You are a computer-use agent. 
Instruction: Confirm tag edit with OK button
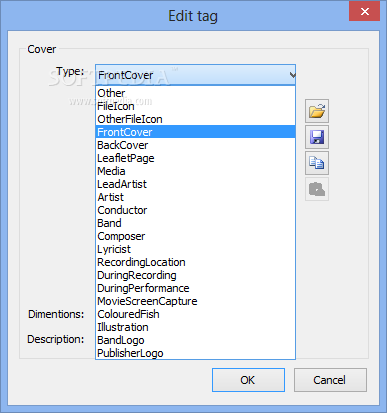point(248,380)
